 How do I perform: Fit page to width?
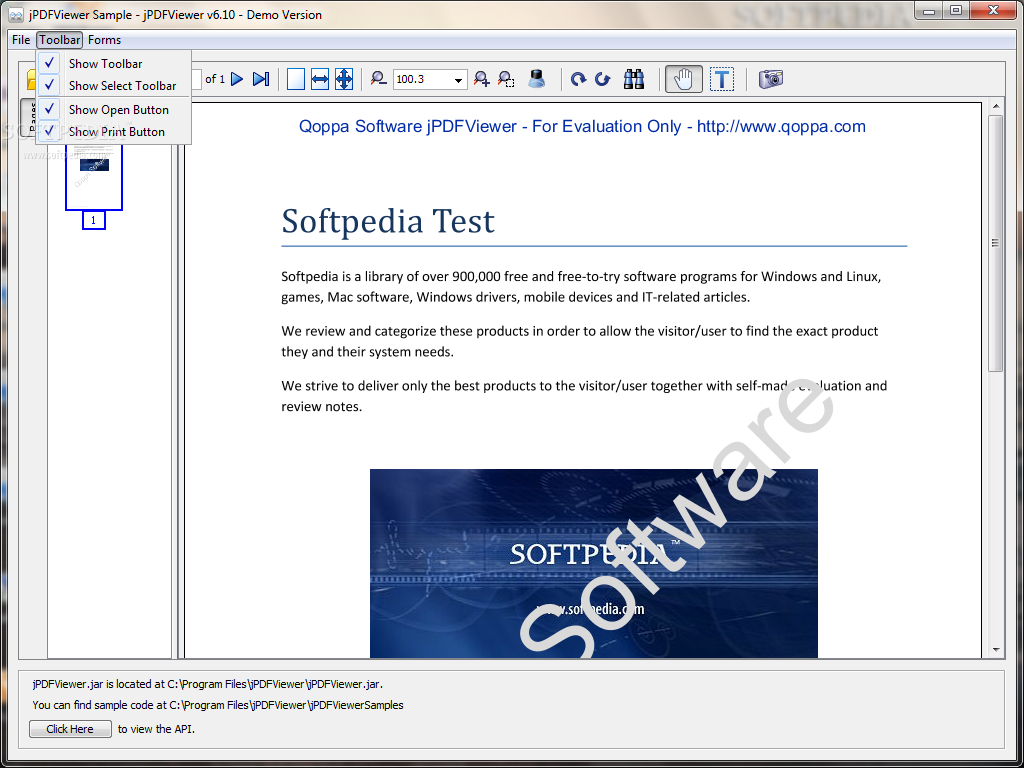coord(320,79)
